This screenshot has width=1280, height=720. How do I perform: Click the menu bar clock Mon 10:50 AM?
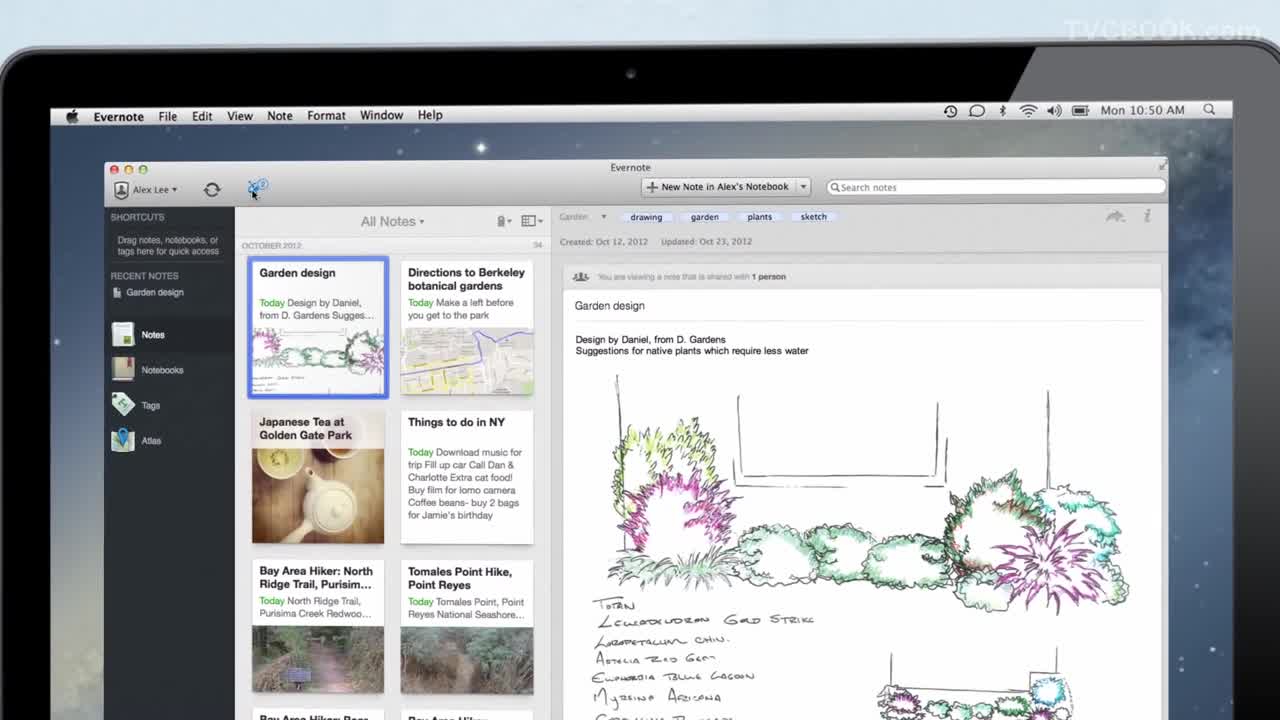[x=1142, y=110]
